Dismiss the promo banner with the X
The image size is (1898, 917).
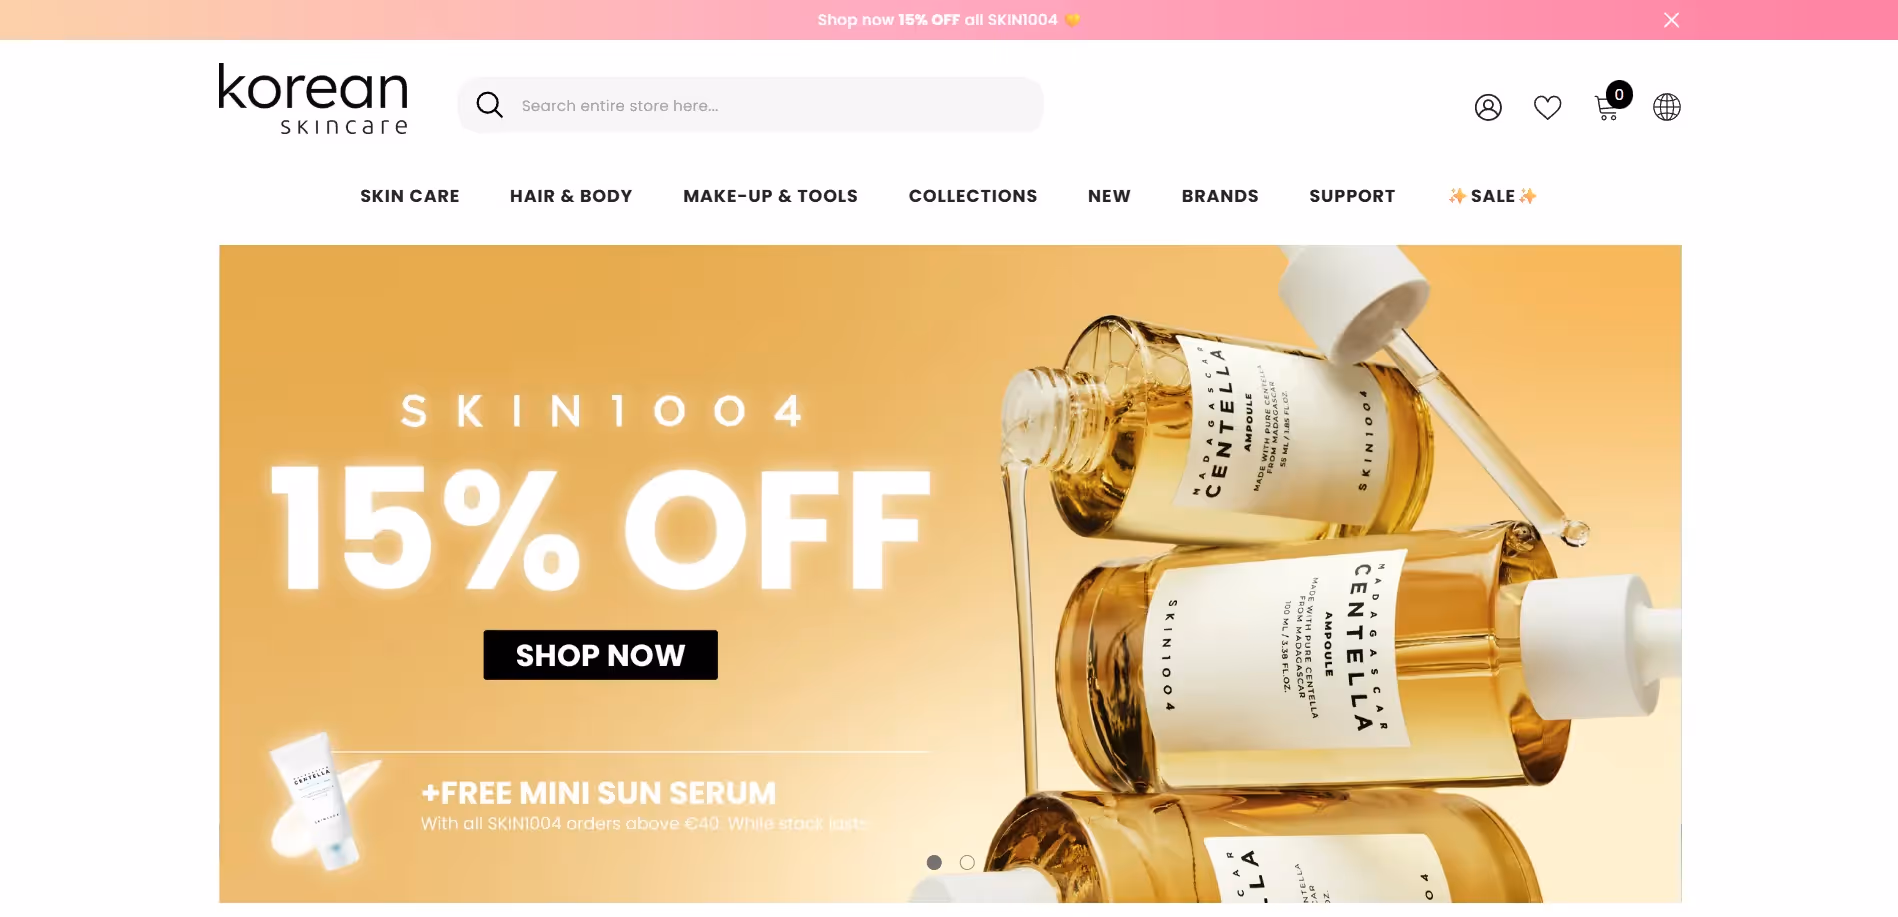(x=1671, y=20)
